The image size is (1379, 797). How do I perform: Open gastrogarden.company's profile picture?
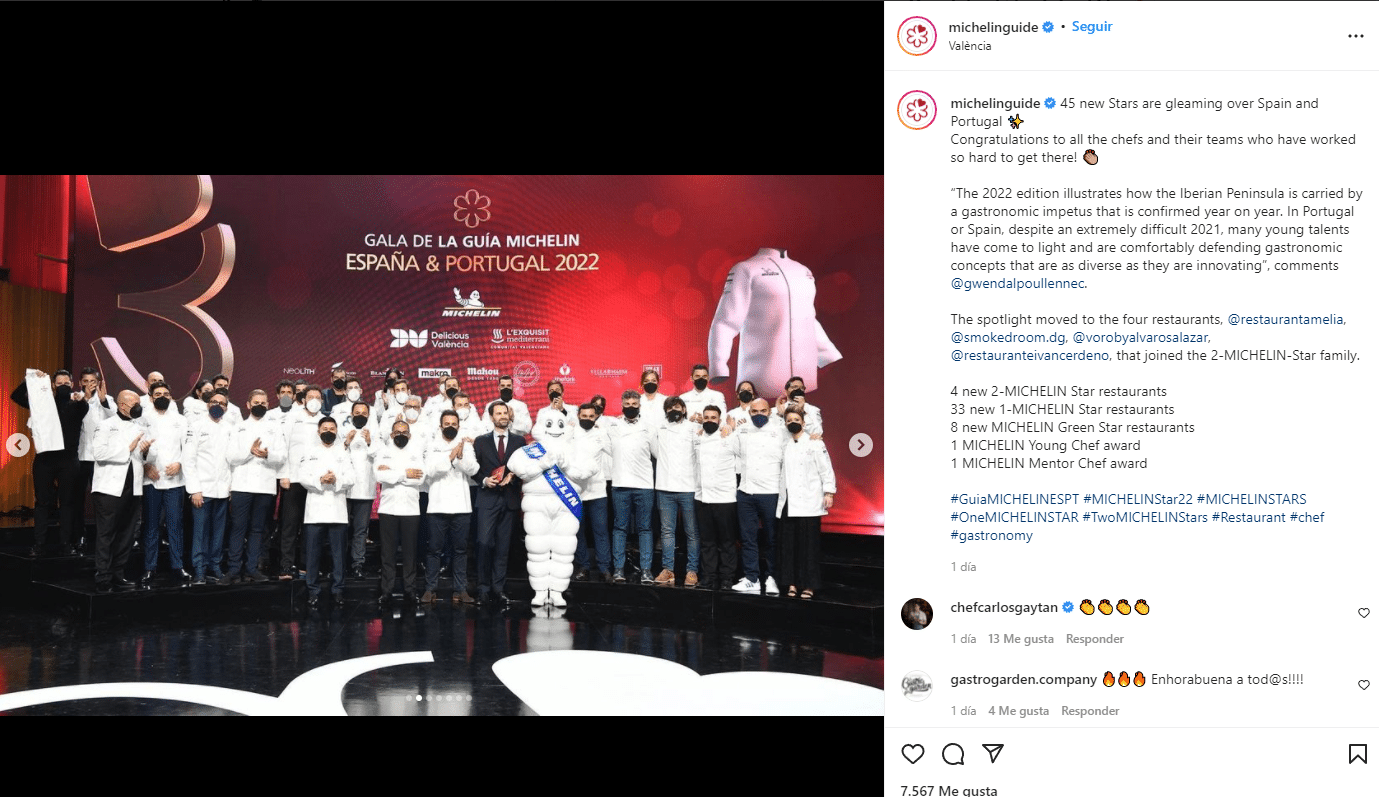[917, 685]
